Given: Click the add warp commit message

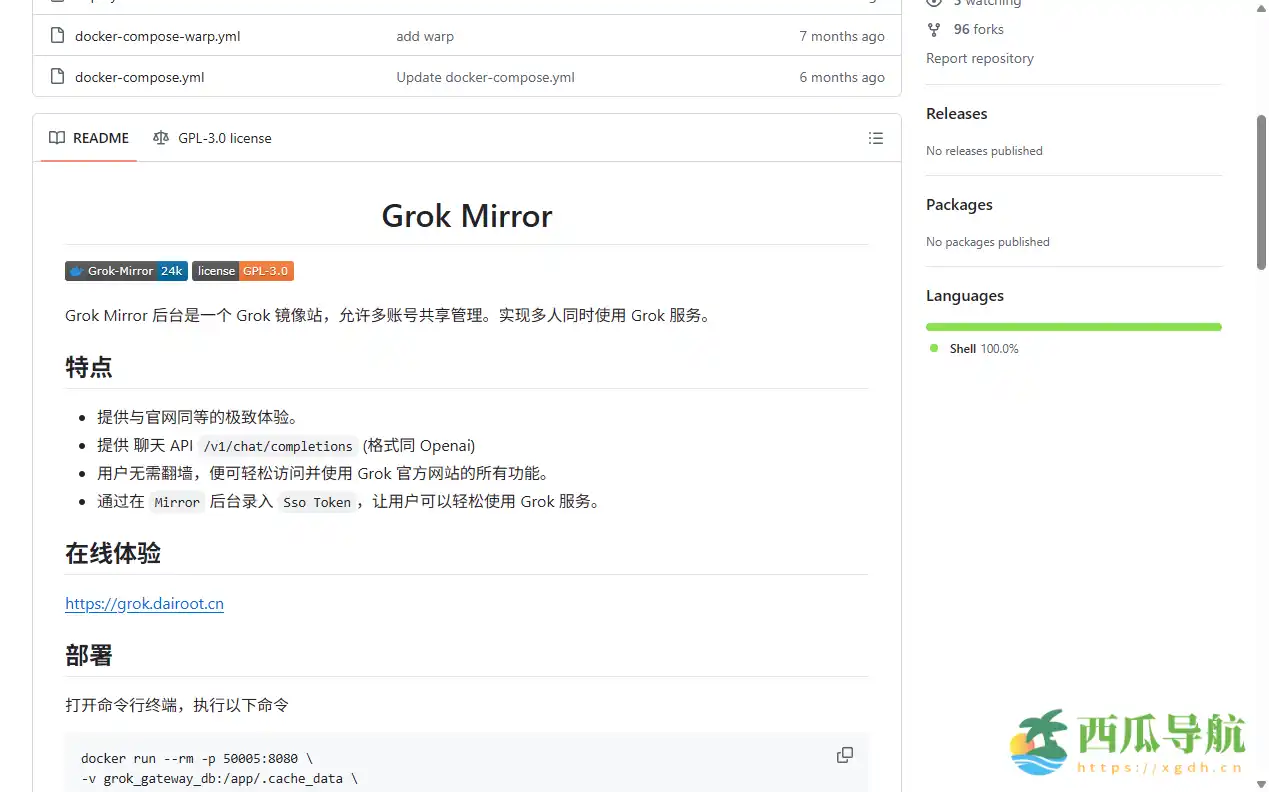Looking at the screenshot, I should tap(425, 36).
